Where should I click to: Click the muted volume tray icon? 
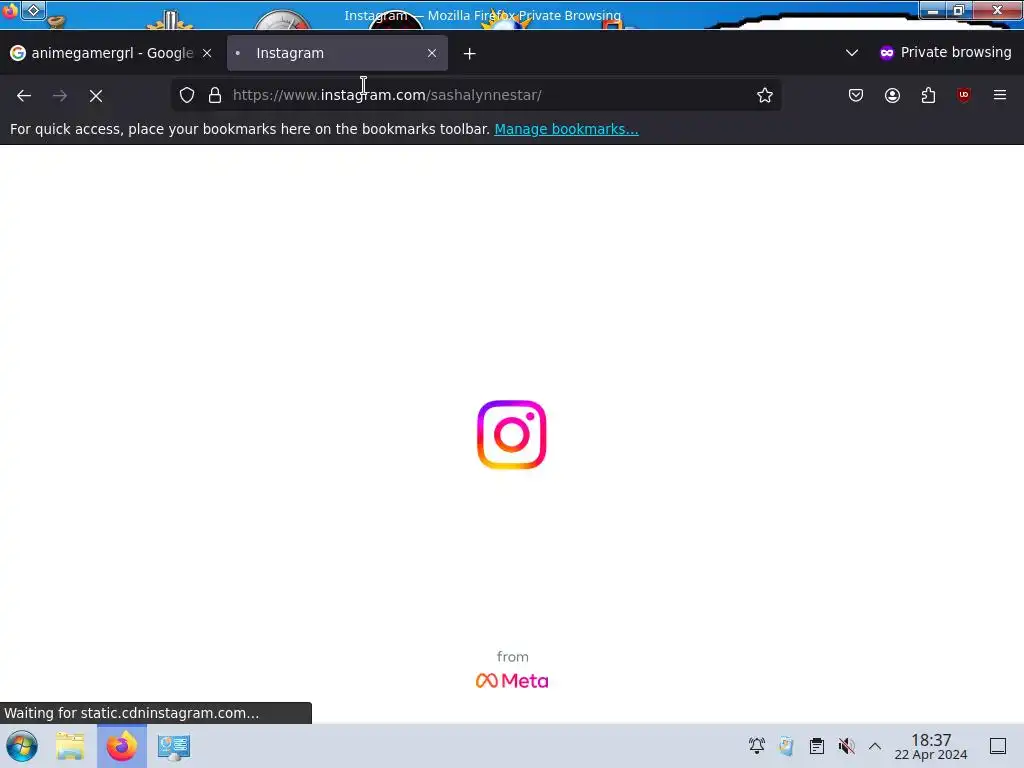(x=846, y=746)
